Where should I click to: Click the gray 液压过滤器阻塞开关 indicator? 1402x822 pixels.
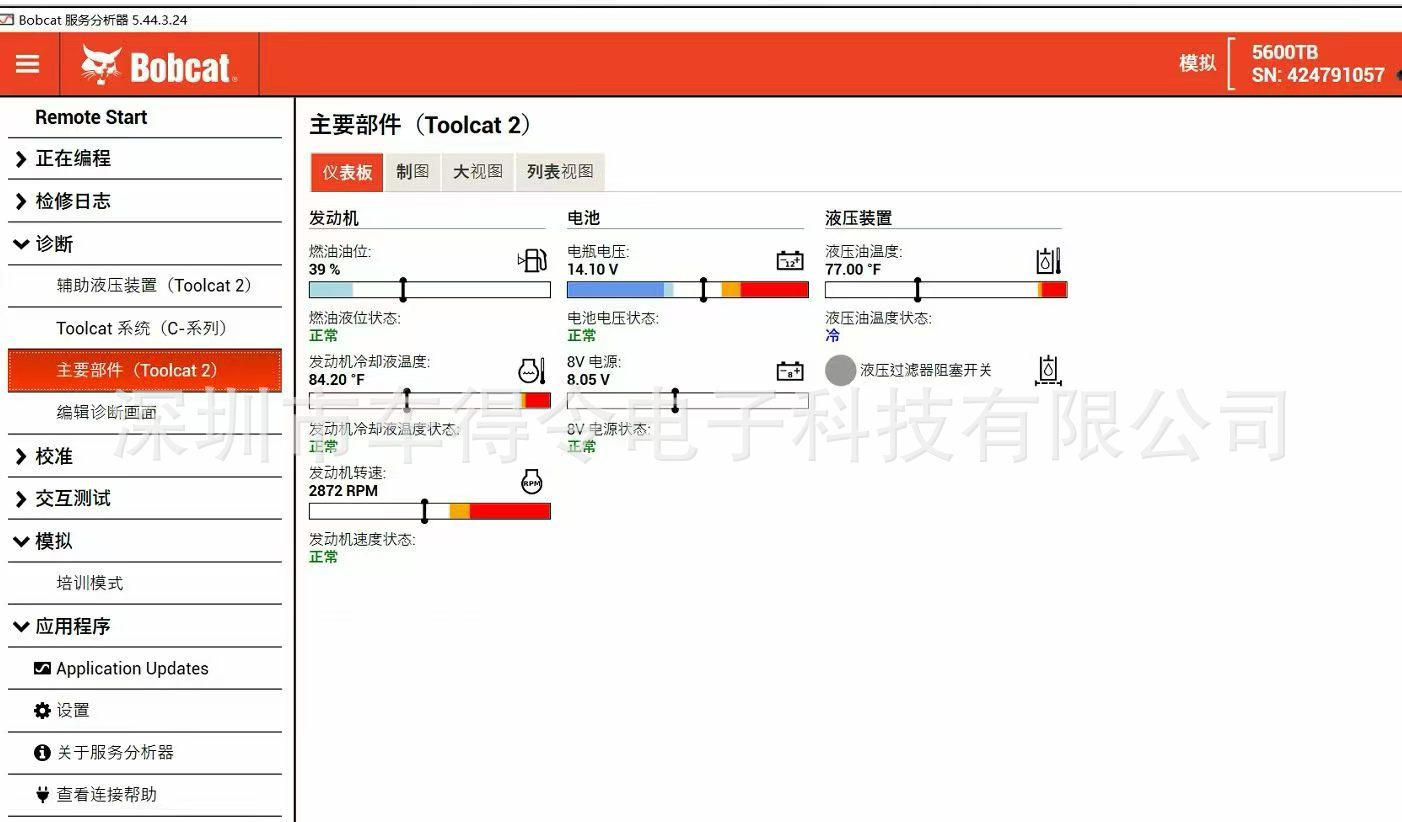click(841, 370)
